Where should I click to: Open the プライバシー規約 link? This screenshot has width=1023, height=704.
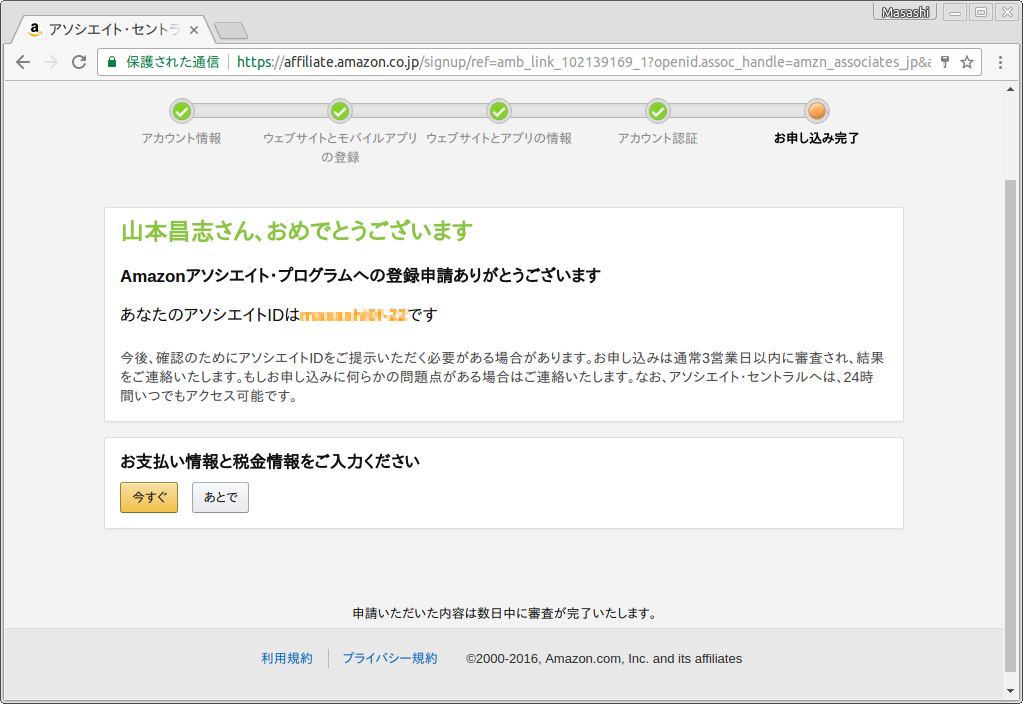click(x=390, y=658)
